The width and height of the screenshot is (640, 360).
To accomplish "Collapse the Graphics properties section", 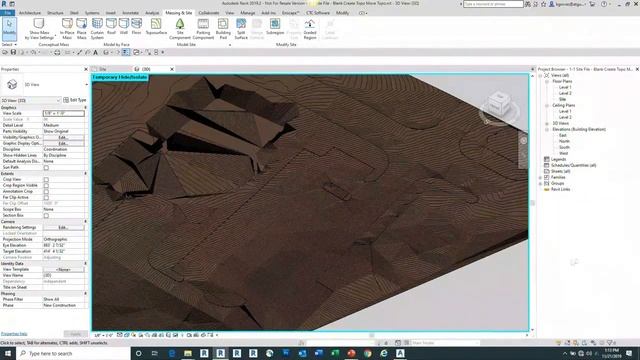I will click(85, 107).
